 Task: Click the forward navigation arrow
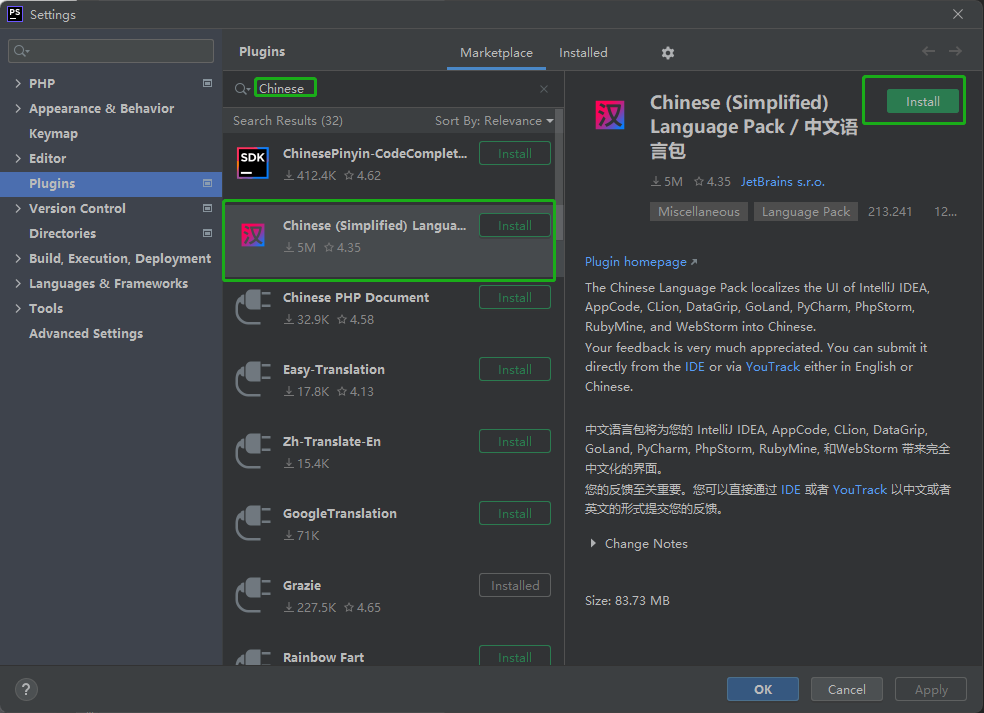coord(955,51)
